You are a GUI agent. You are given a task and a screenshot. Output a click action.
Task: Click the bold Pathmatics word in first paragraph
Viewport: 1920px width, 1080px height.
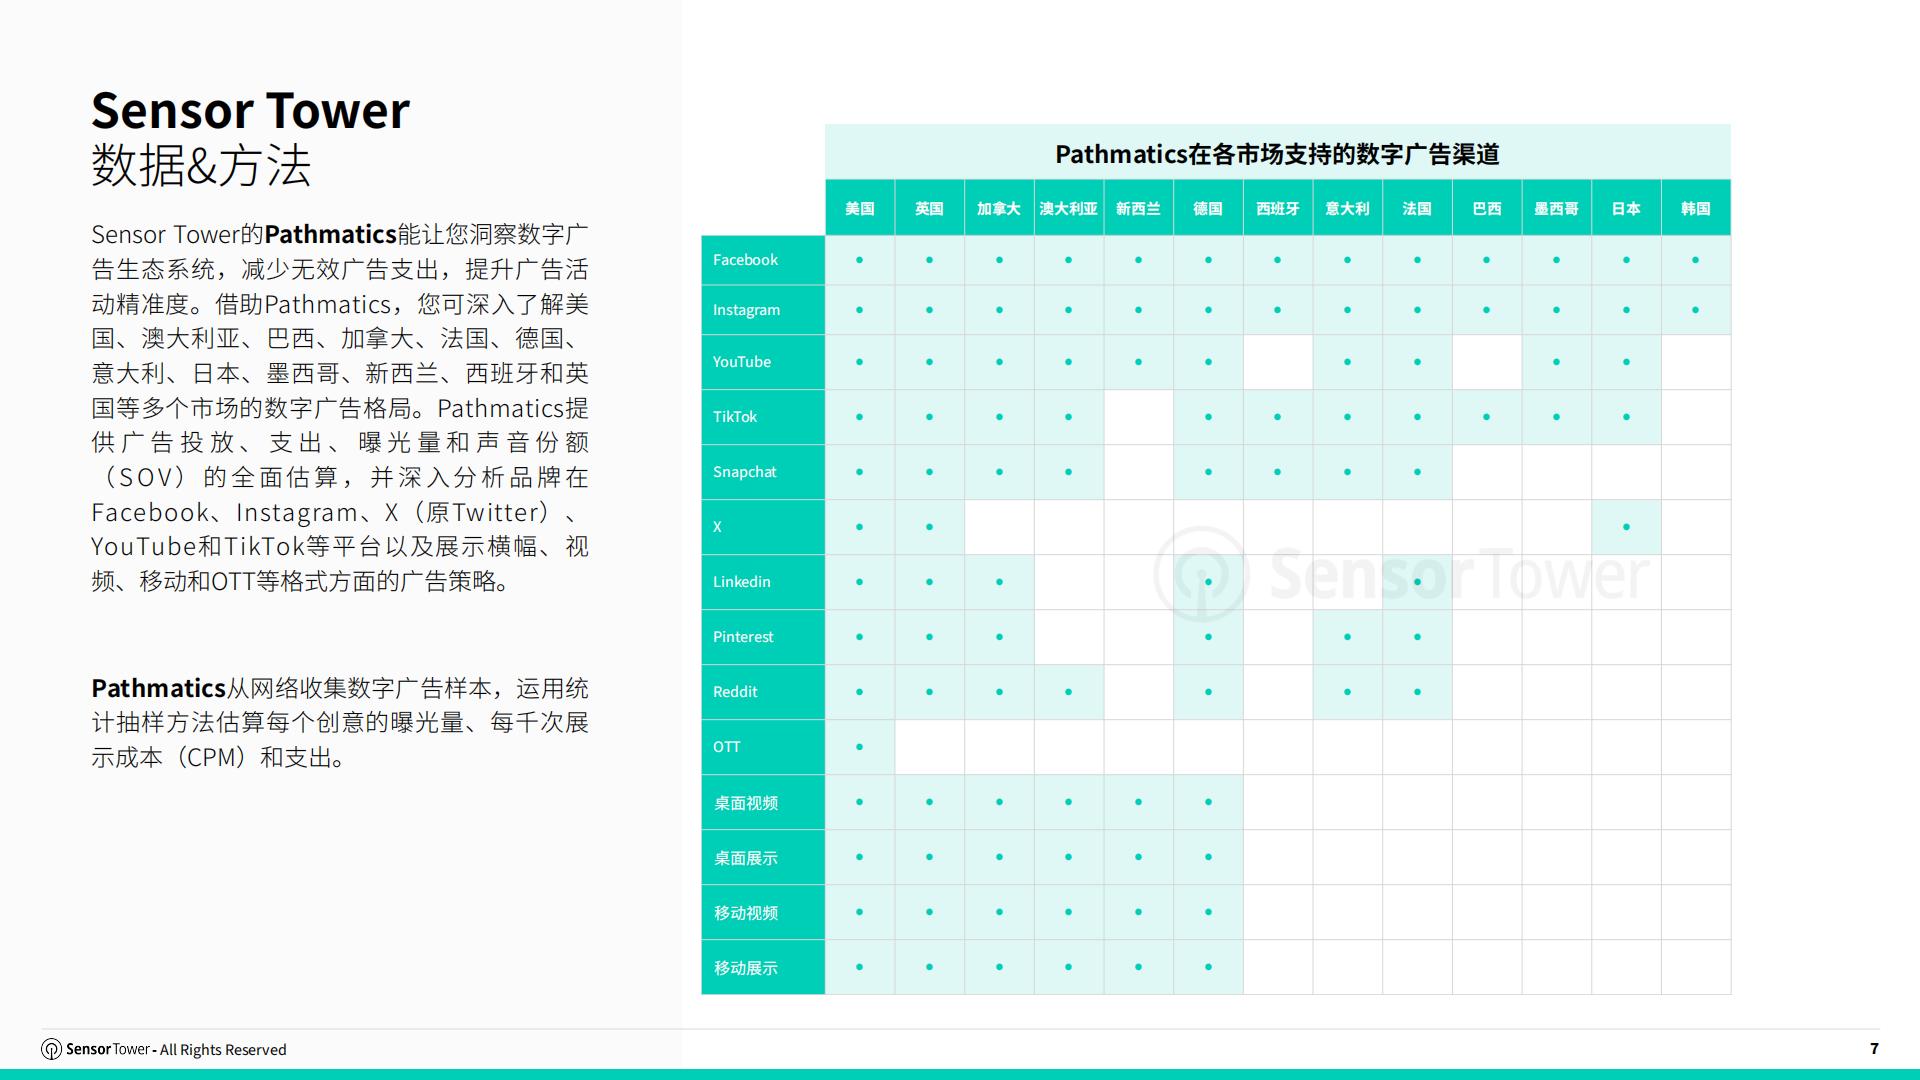click(330, 234)
